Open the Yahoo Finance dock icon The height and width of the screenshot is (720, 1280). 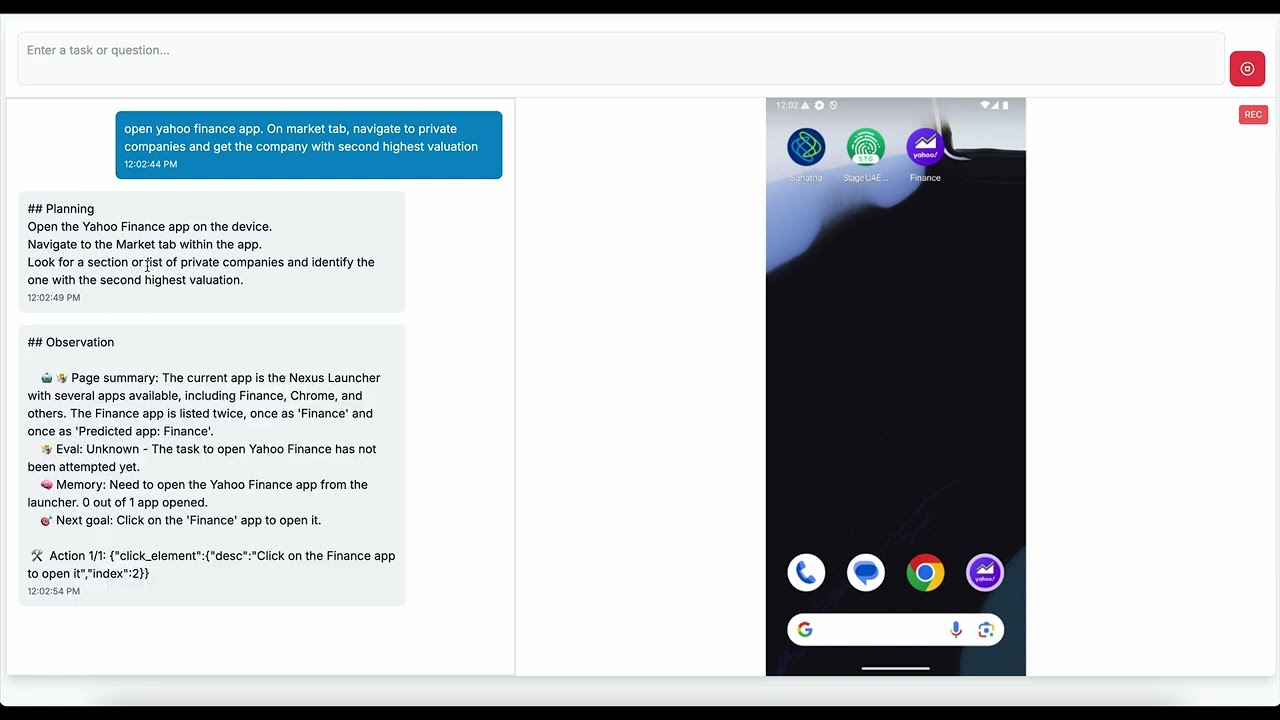[985, 573]
